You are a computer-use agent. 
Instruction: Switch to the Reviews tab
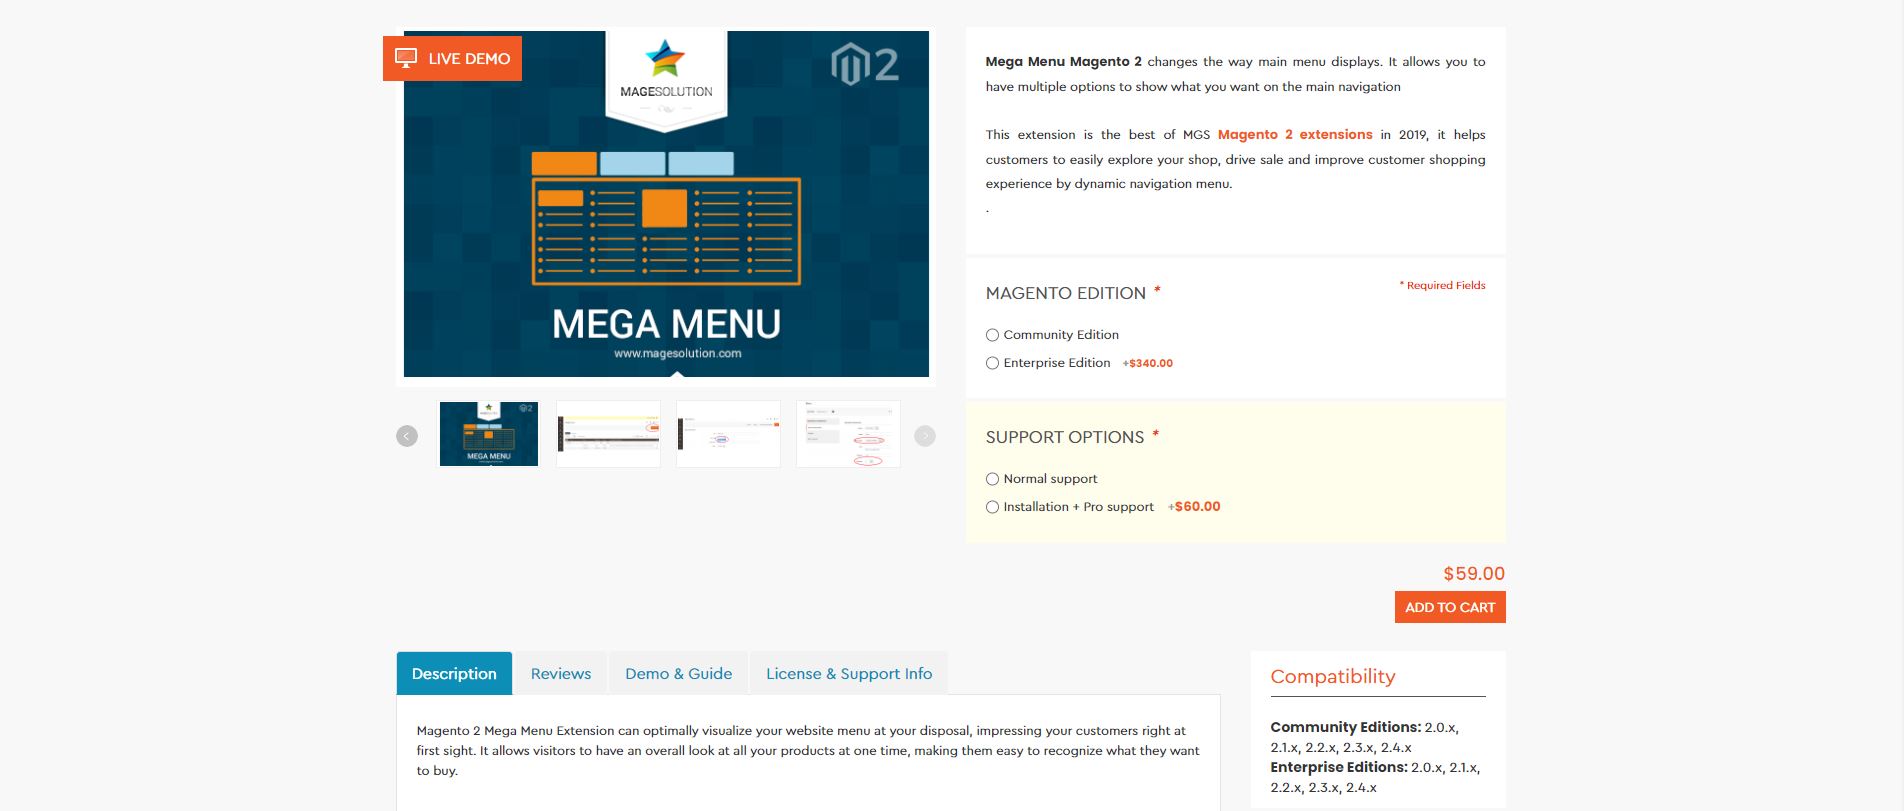tap(561, 673)
